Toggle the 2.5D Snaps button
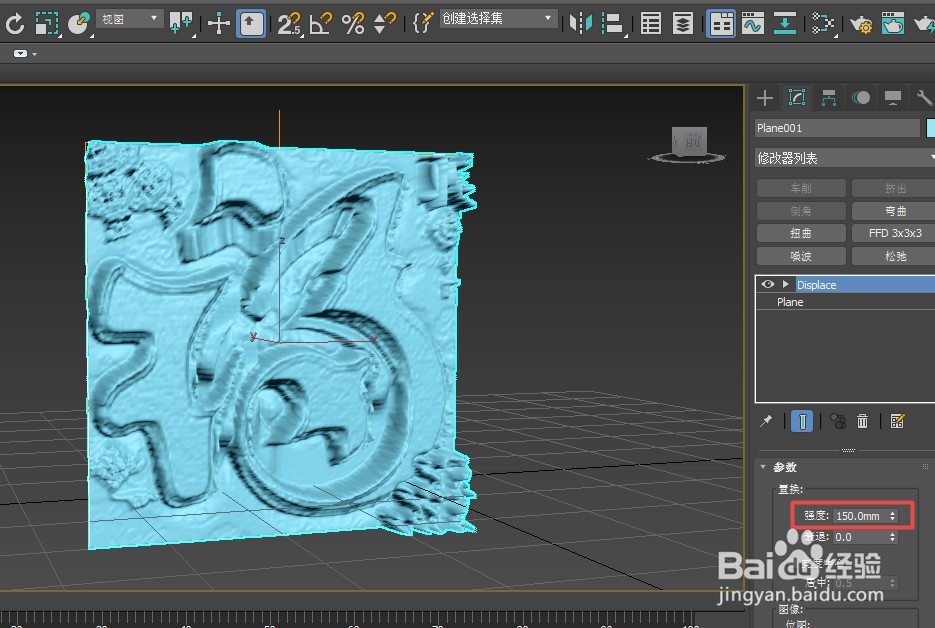This screenshot has height=628, width=935. point(289,24)
